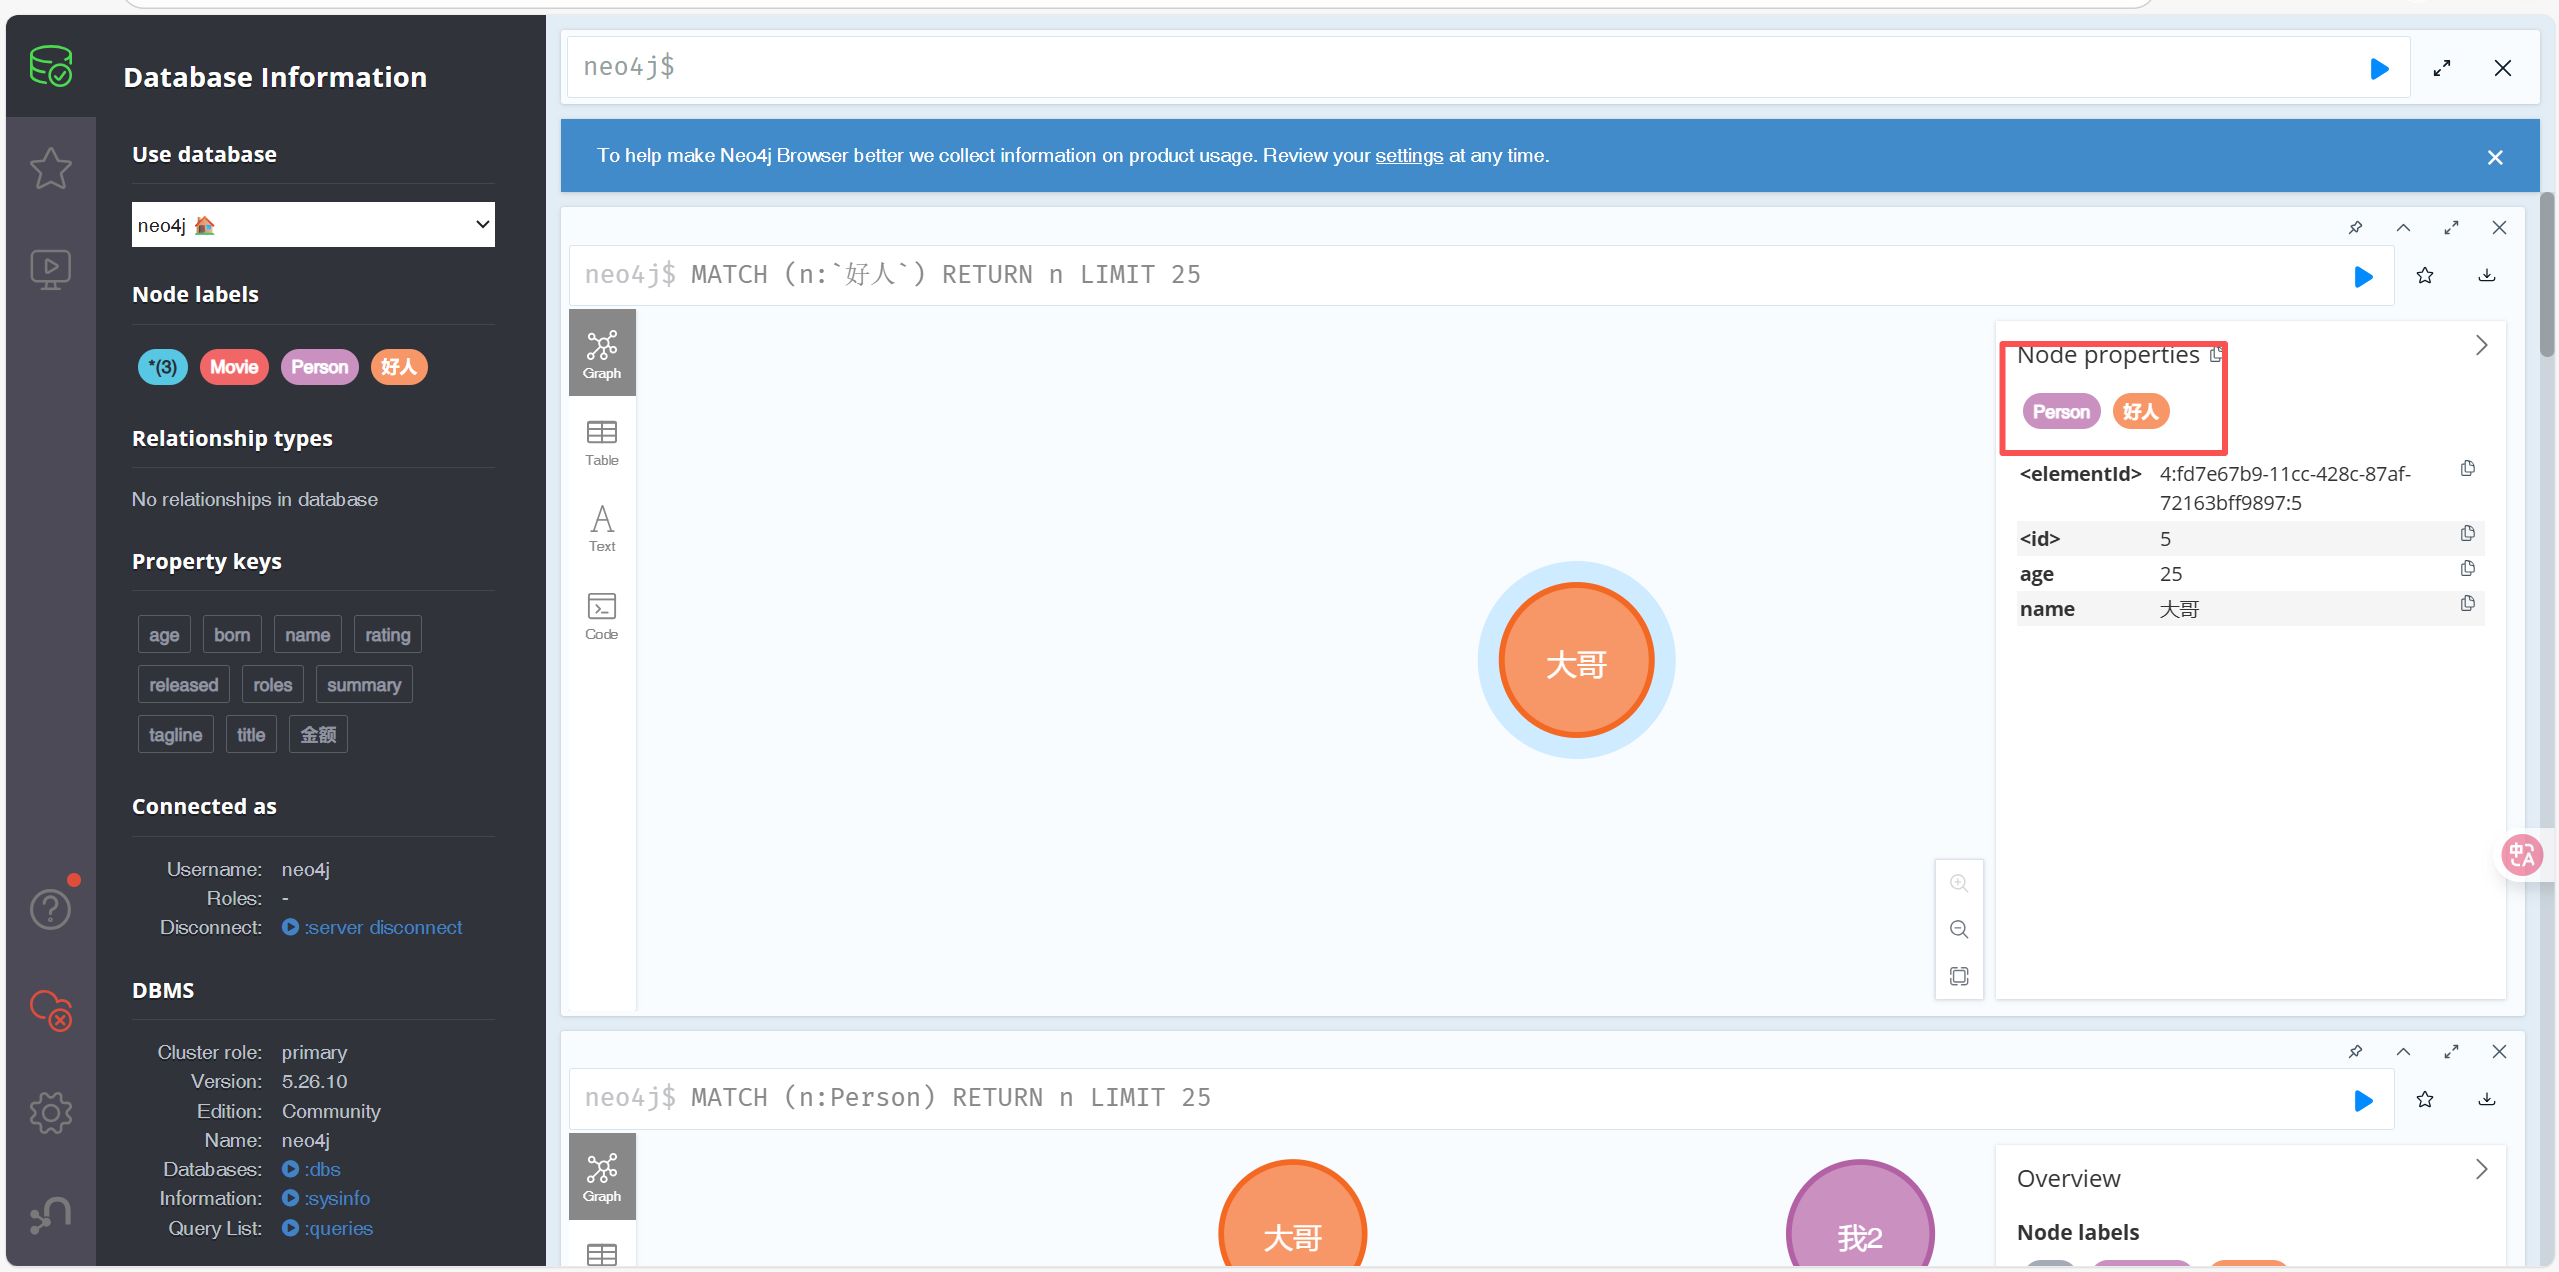
Task: Switch to Code result view
Action: point(601,615)
